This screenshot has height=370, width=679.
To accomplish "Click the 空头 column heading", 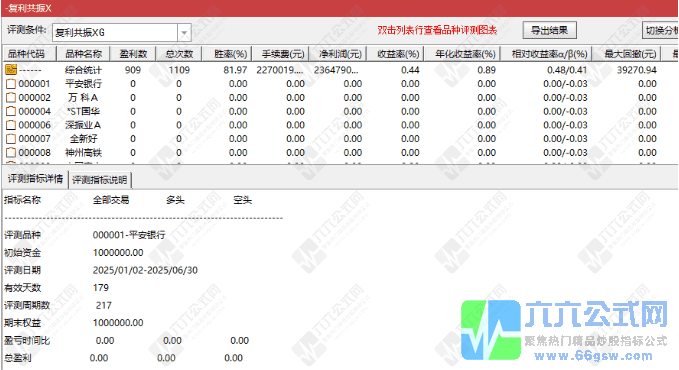I will 242,200.
